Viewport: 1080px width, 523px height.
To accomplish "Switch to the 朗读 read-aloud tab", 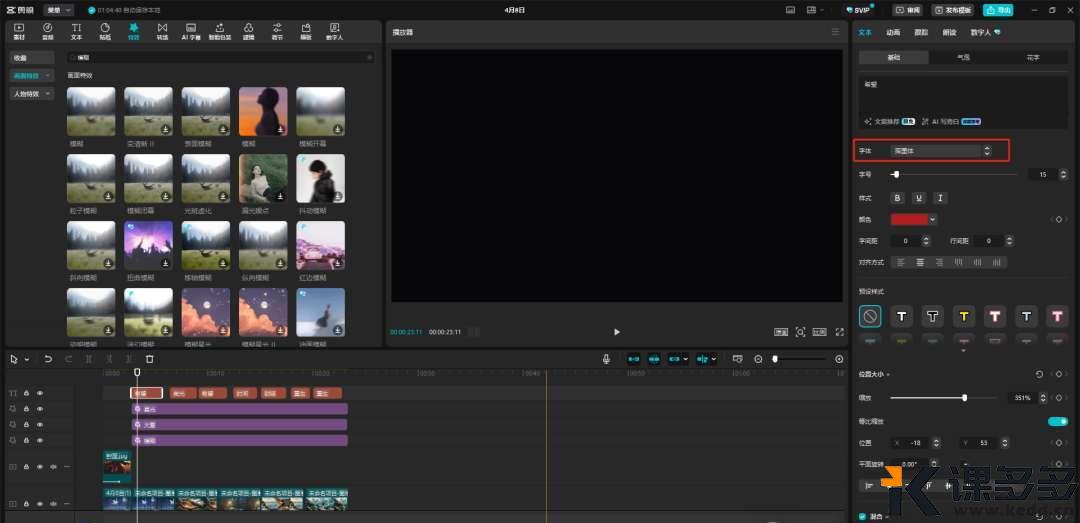I will 949,32.
